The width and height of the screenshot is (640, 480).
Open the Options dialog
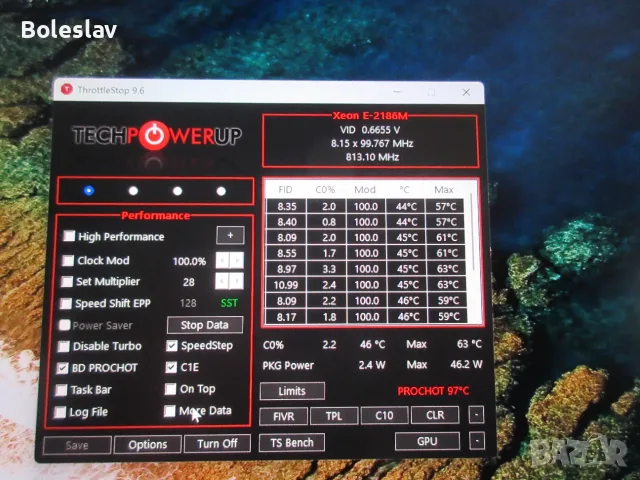(148, 444)
